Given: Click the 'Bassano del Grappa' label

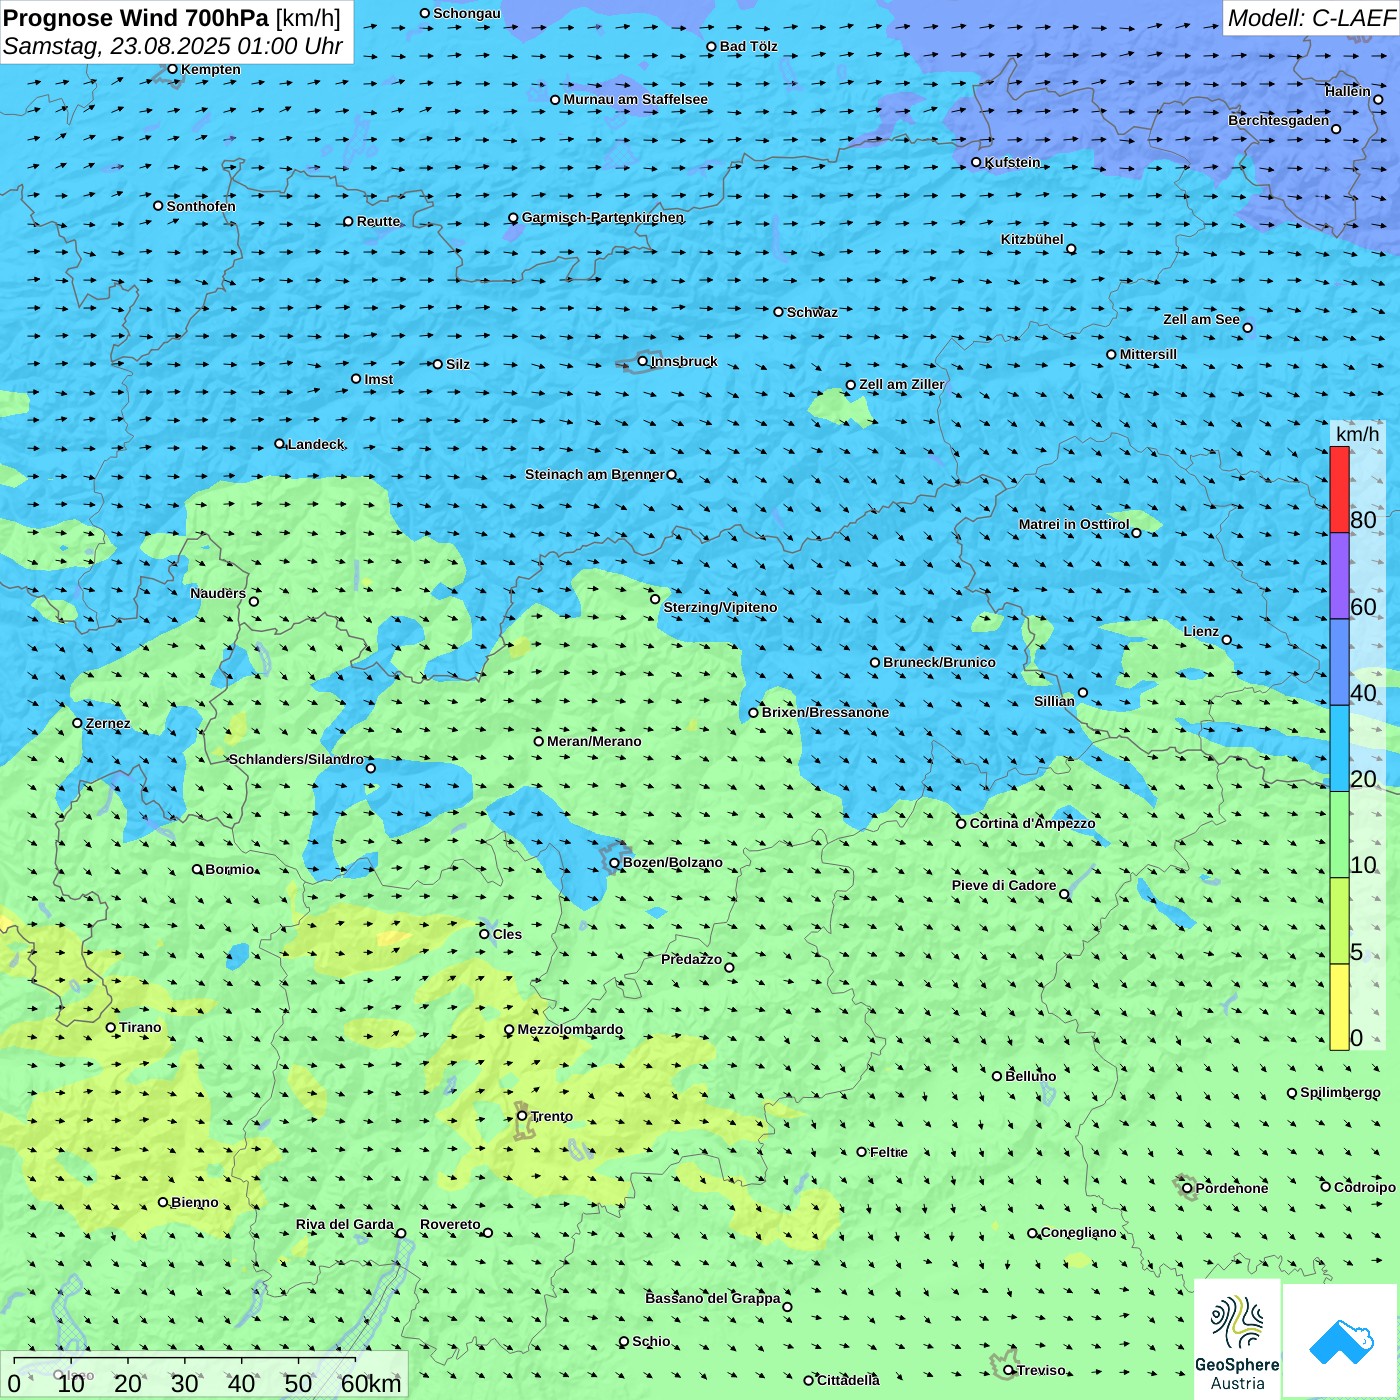Looking at the screenshot, I should 713,1298.
